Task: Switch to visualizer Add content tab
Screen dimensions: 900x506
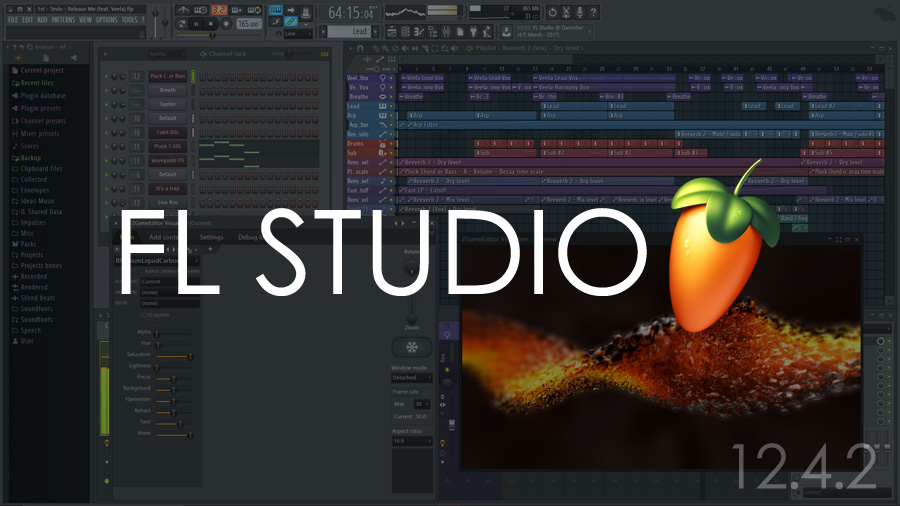Action: click(164, 237)
